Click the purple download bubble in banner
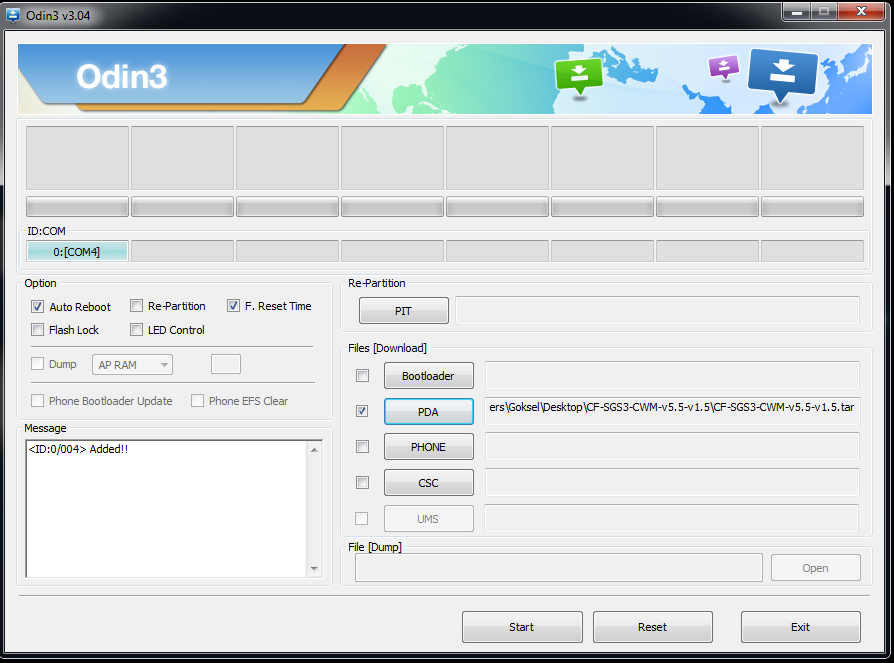The image size is (894, 663). pos(724,67)
